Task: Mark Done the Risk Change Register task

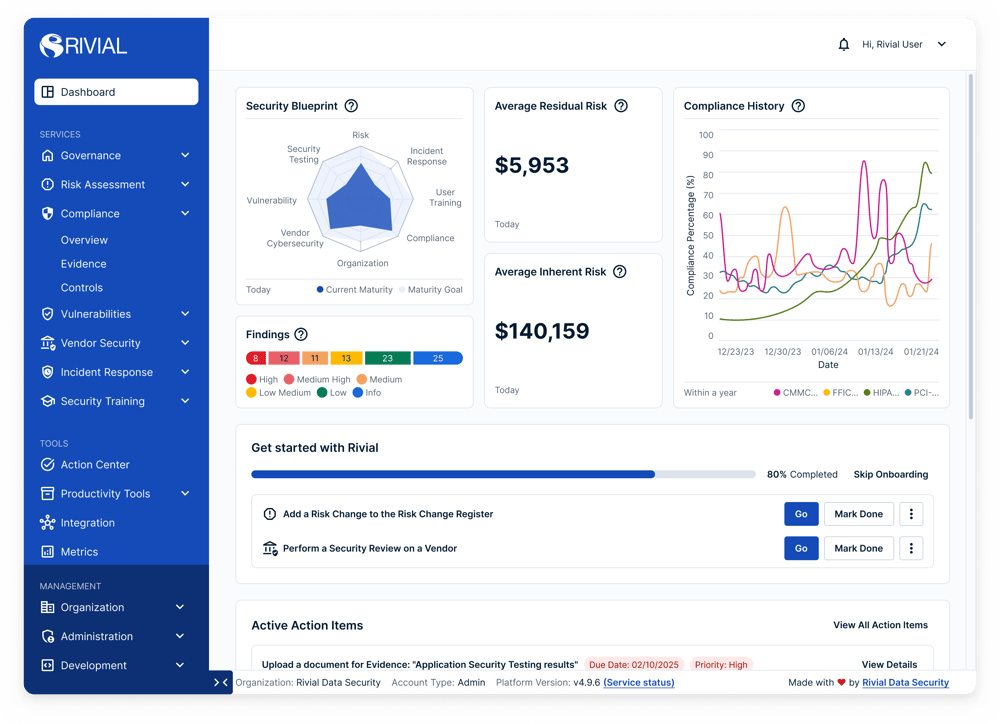Action: (x=858, y=514)
